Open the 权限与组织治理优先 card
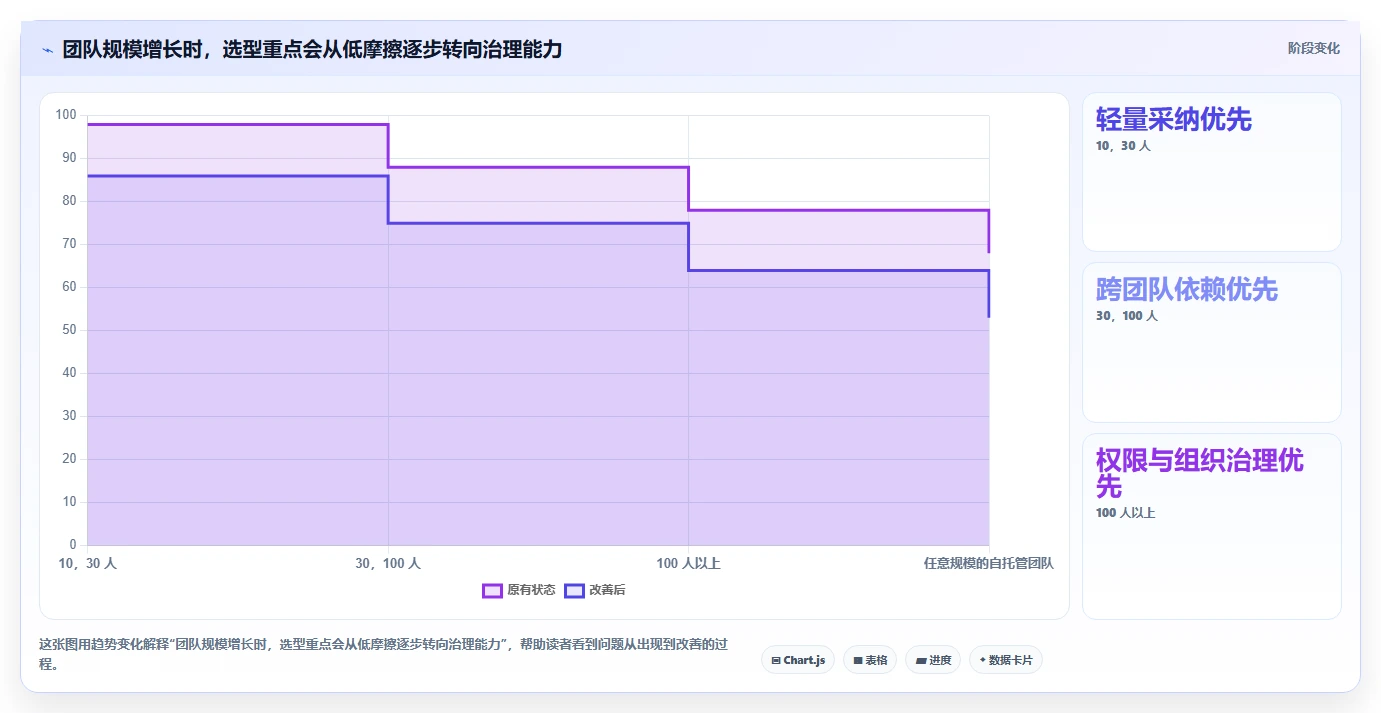Screen dimensions: 1381x713 click(1212, 526)
